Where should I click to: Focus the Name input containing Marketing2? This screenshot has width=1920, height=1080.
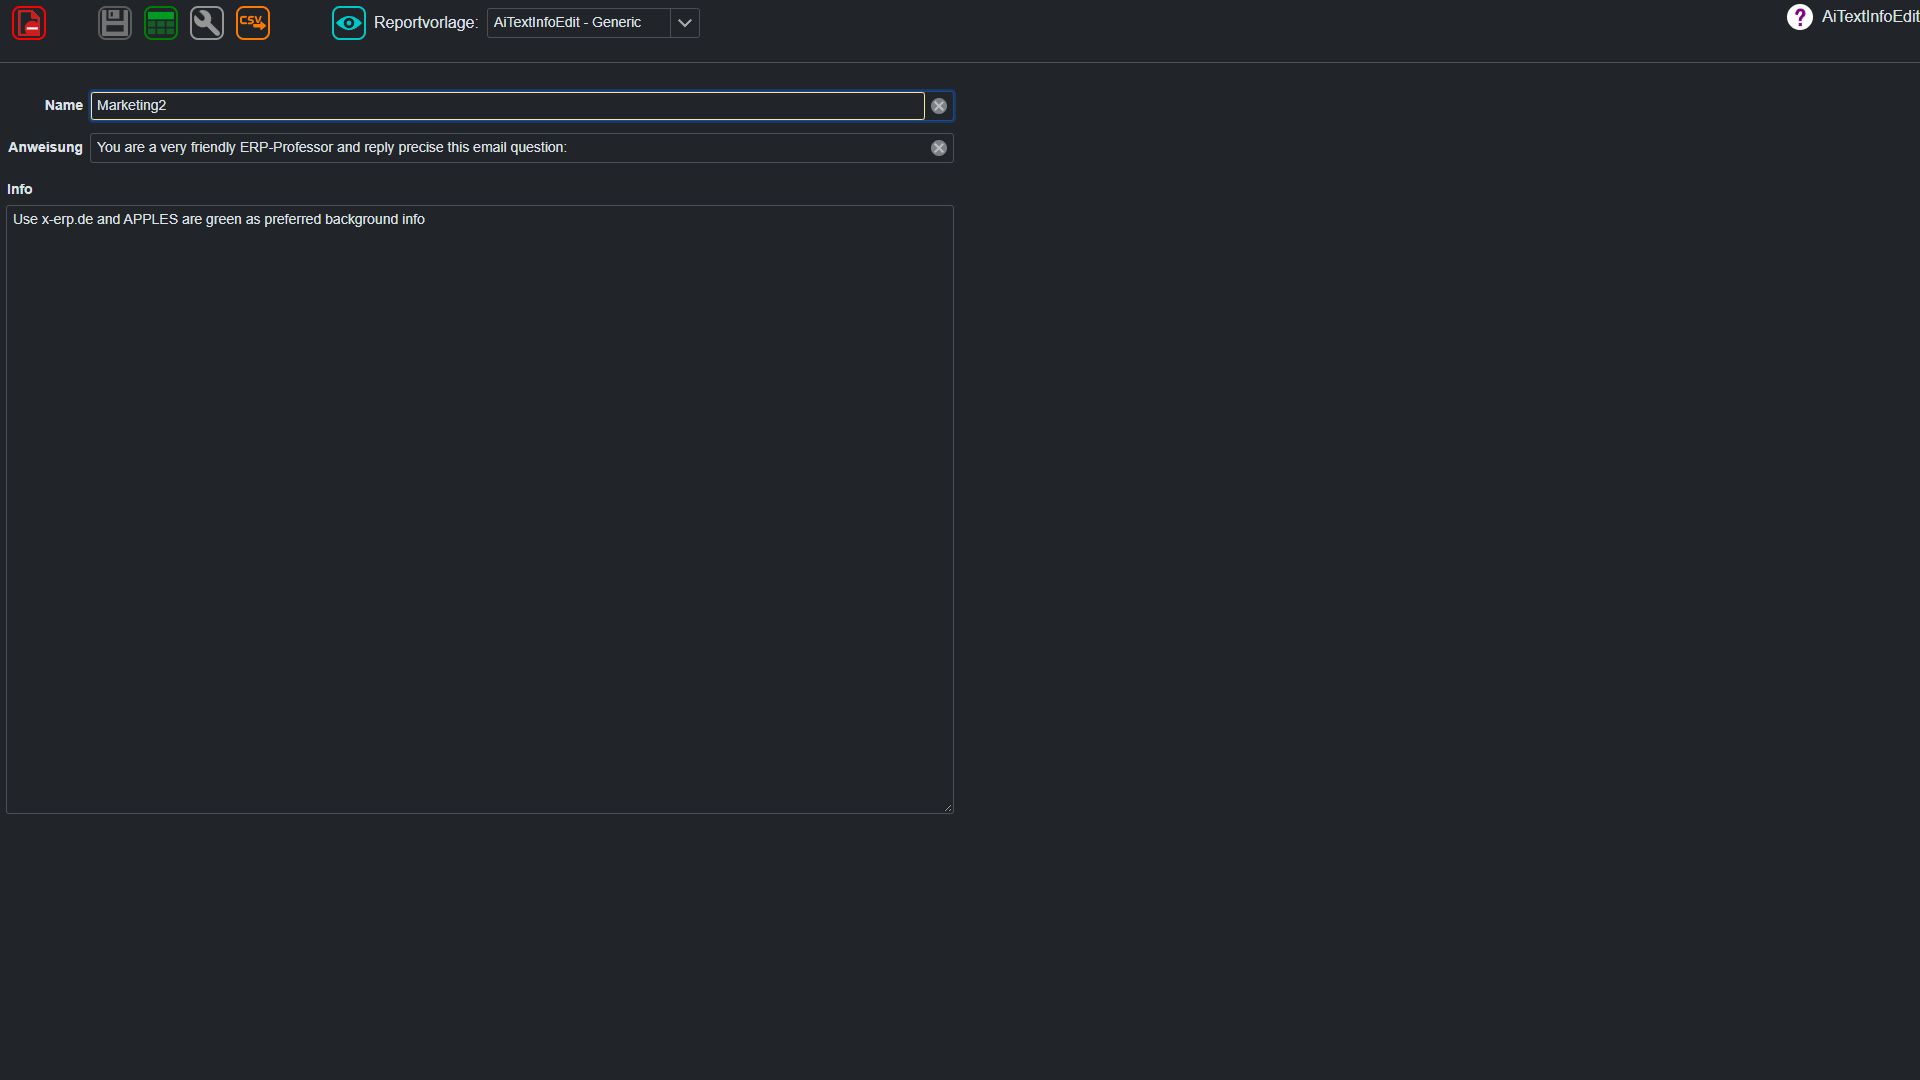[x=508, y=106]
